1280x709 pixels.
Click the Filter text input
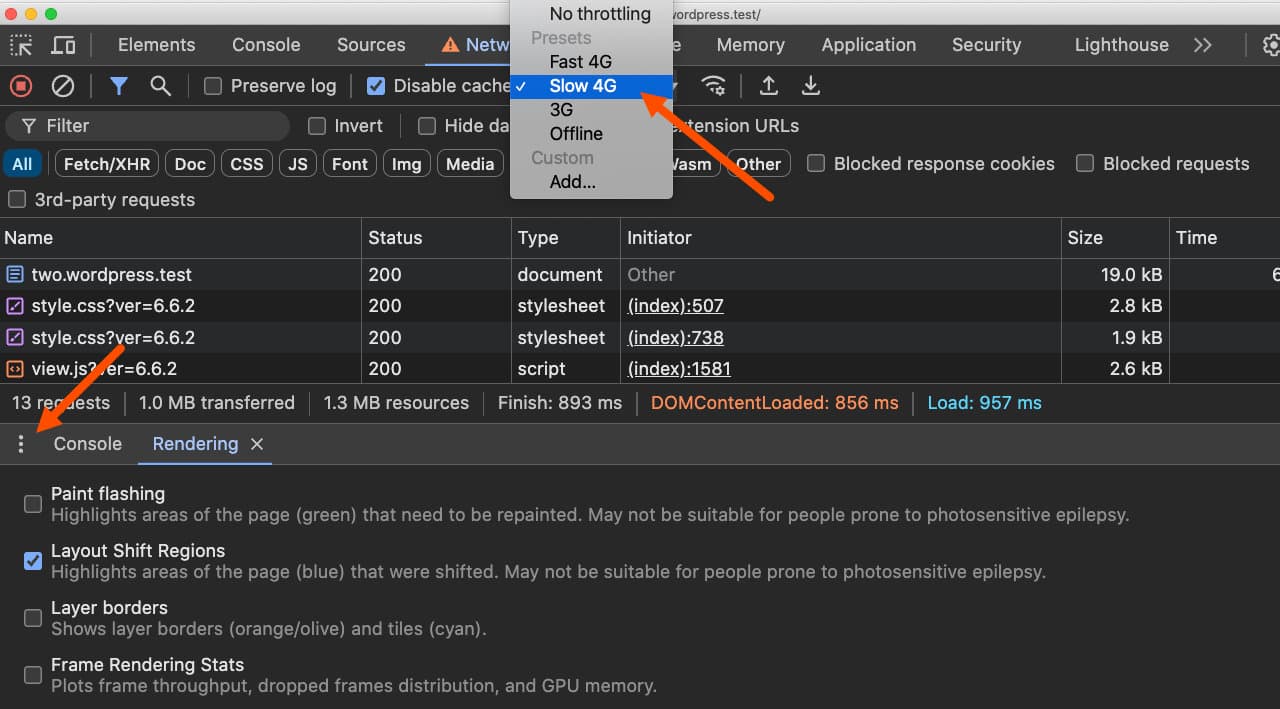[x=147, y=126]
